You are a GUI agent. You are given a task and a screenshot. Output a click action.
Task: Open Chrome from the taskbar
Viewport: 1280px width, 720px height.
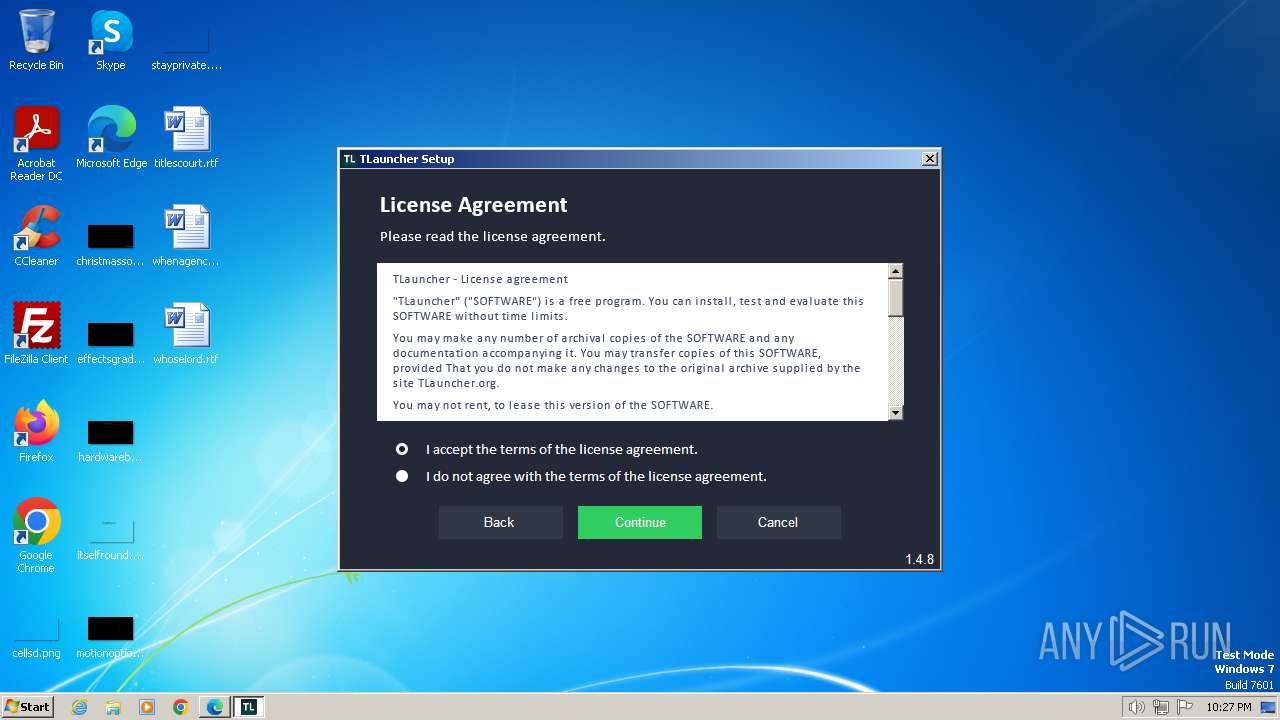pos(181,707)
